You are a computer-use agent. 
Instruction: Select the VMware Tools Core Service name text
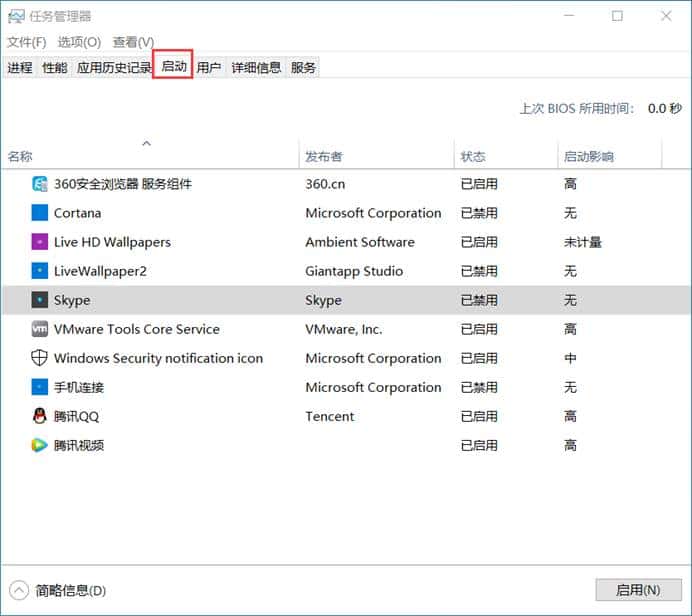coord(137,329)
